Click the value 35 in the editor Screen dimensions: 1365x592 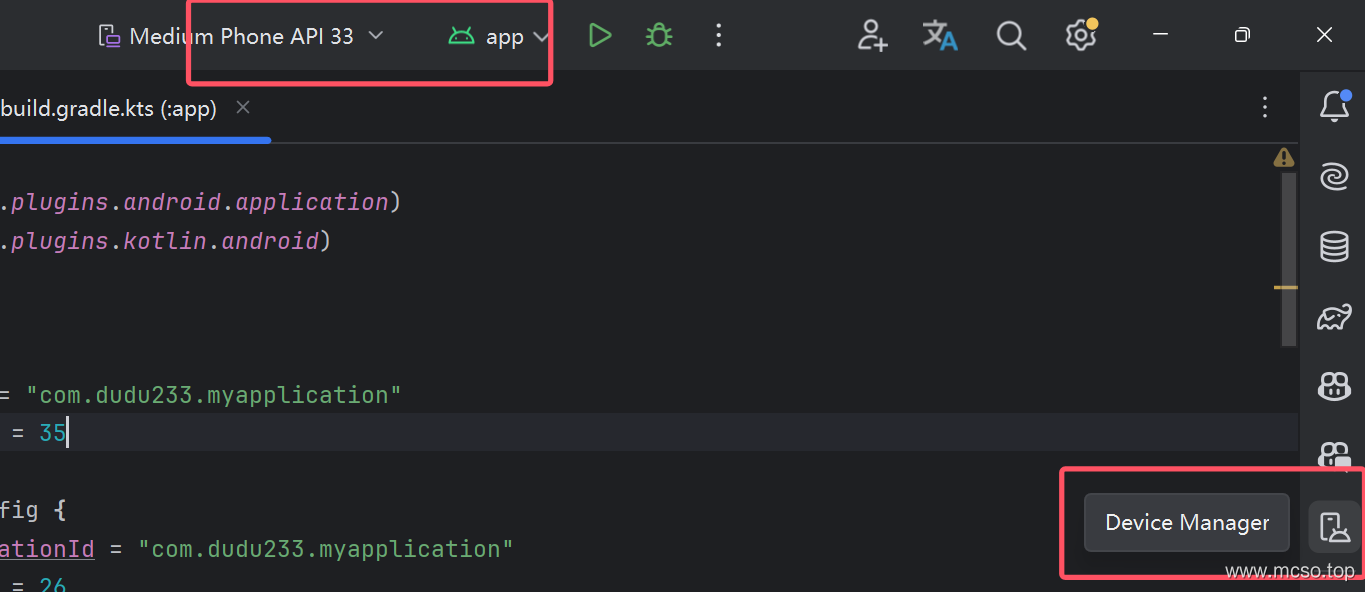point(52,433)
